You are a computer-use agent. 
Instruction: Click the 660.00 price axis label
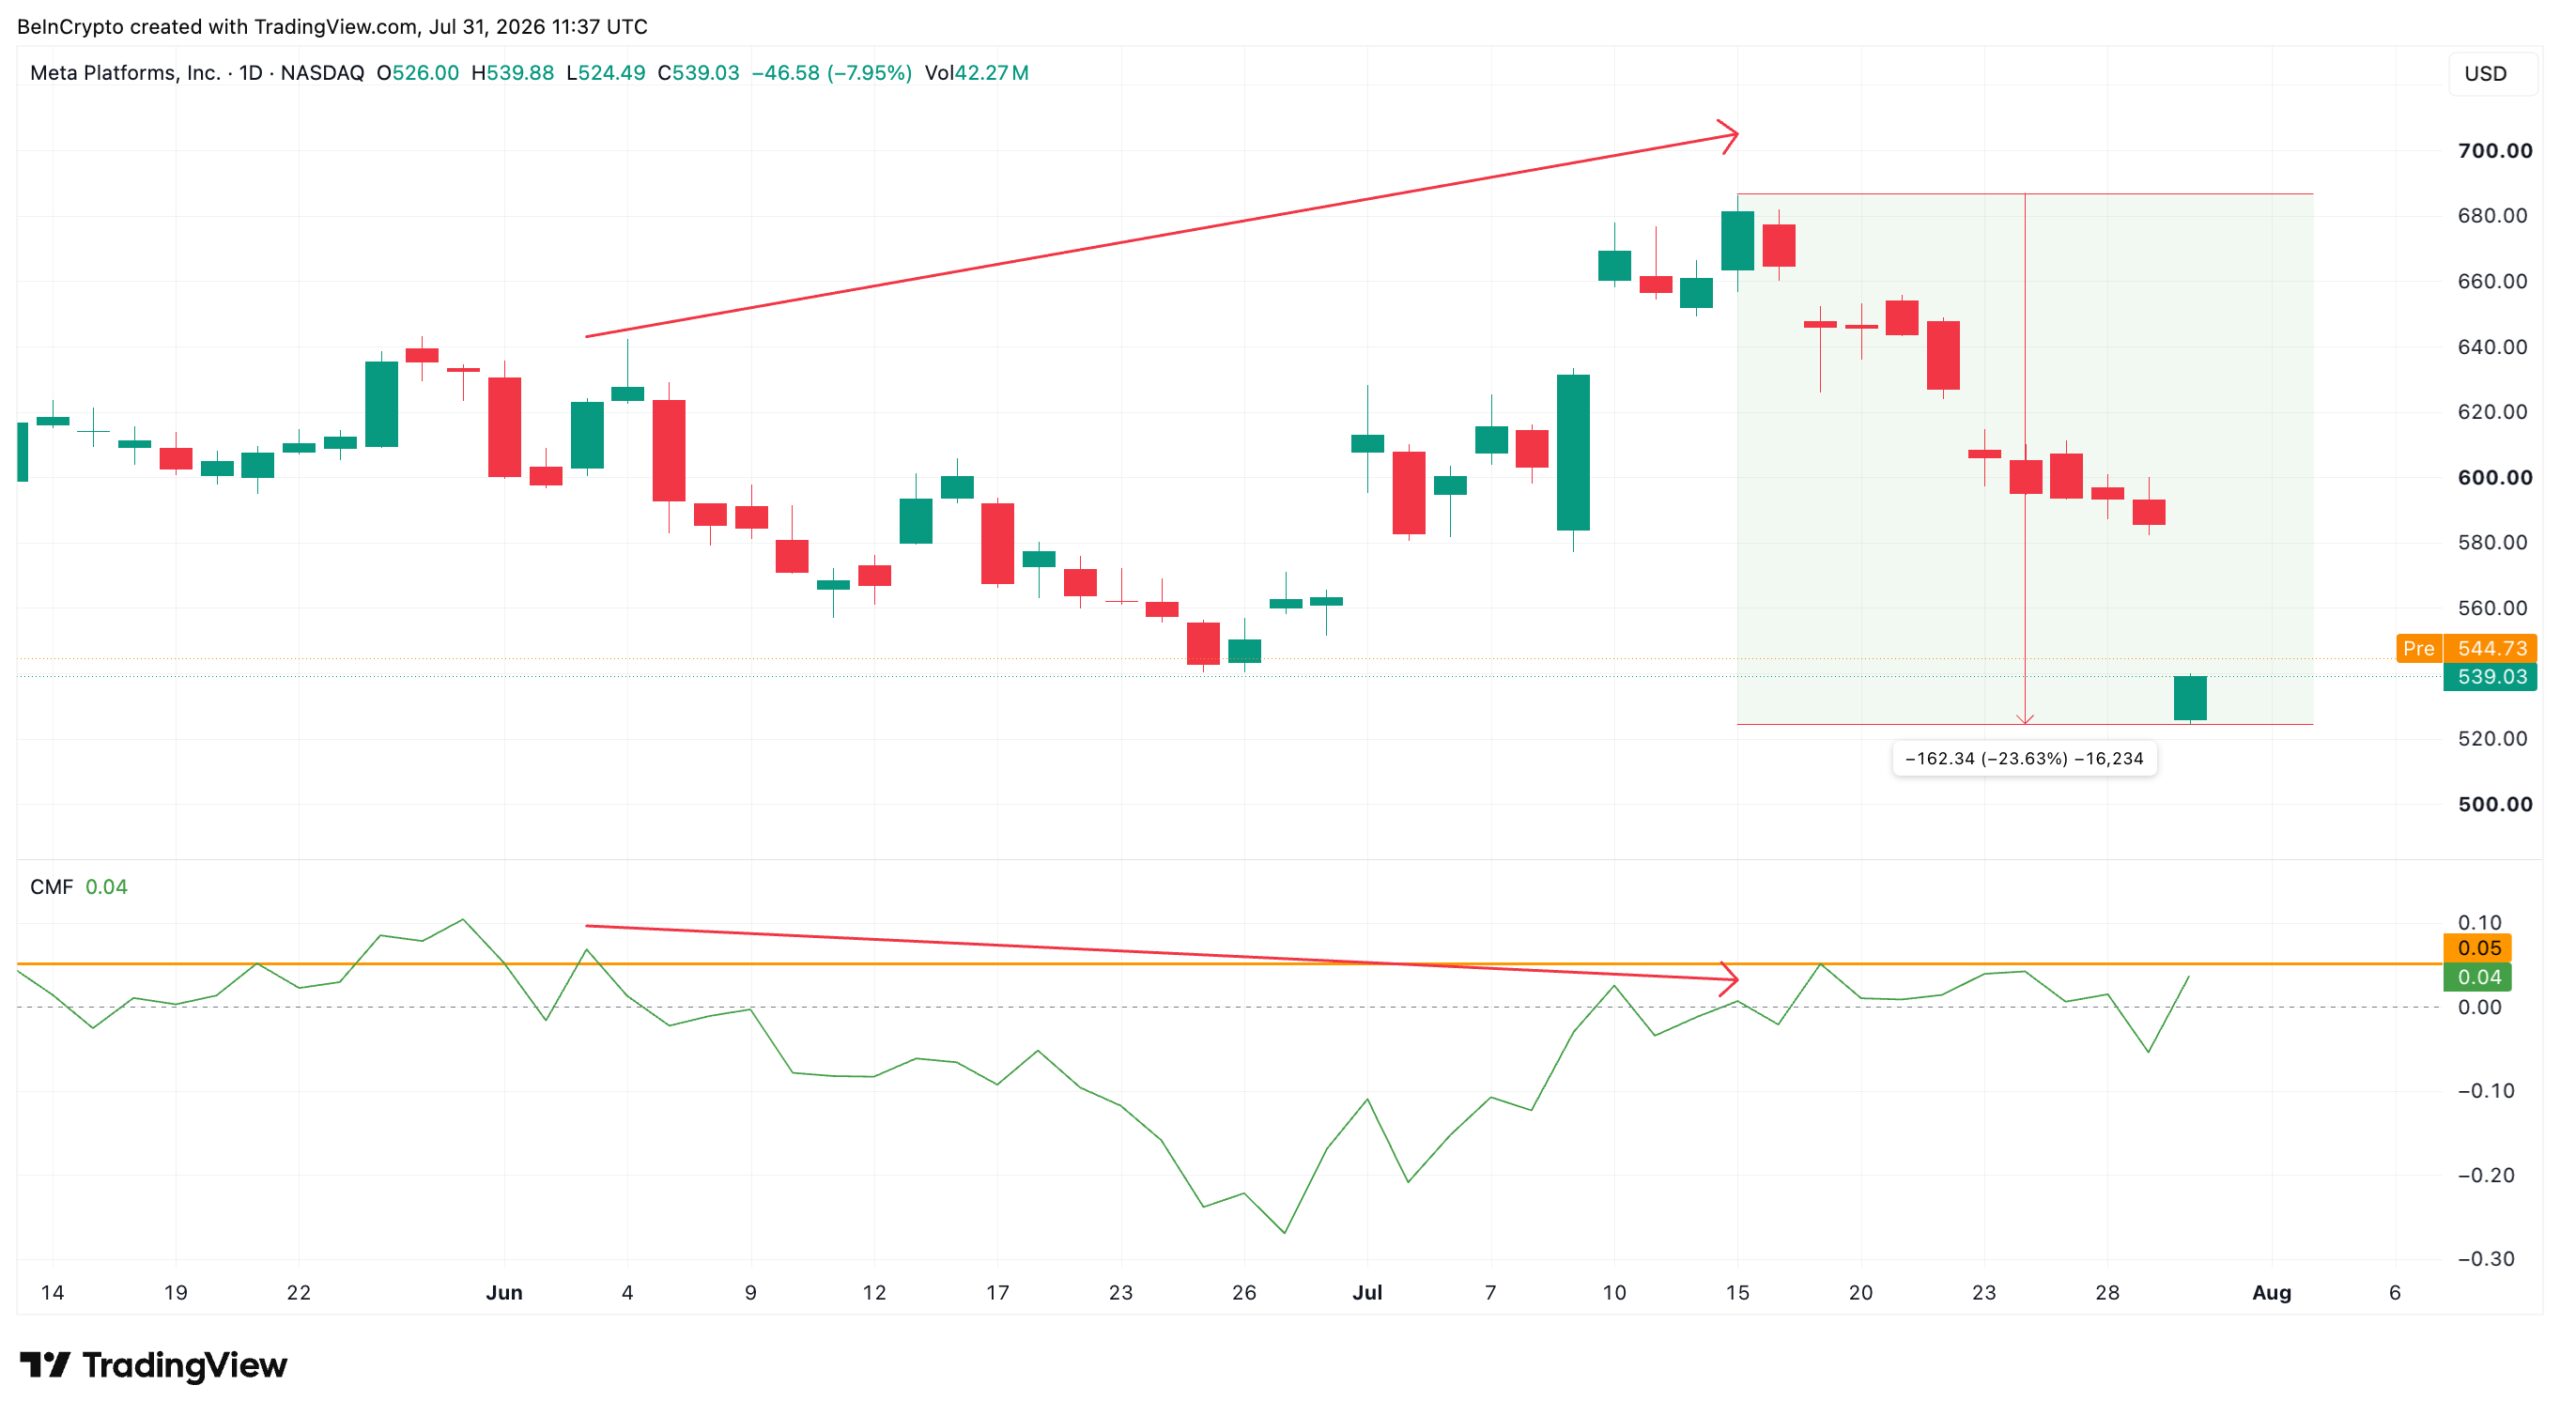click(2492, 281)
